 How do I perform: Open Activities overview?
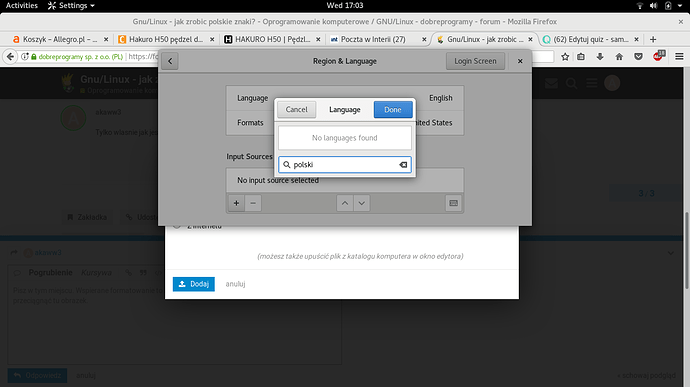(x=22, y=5)
